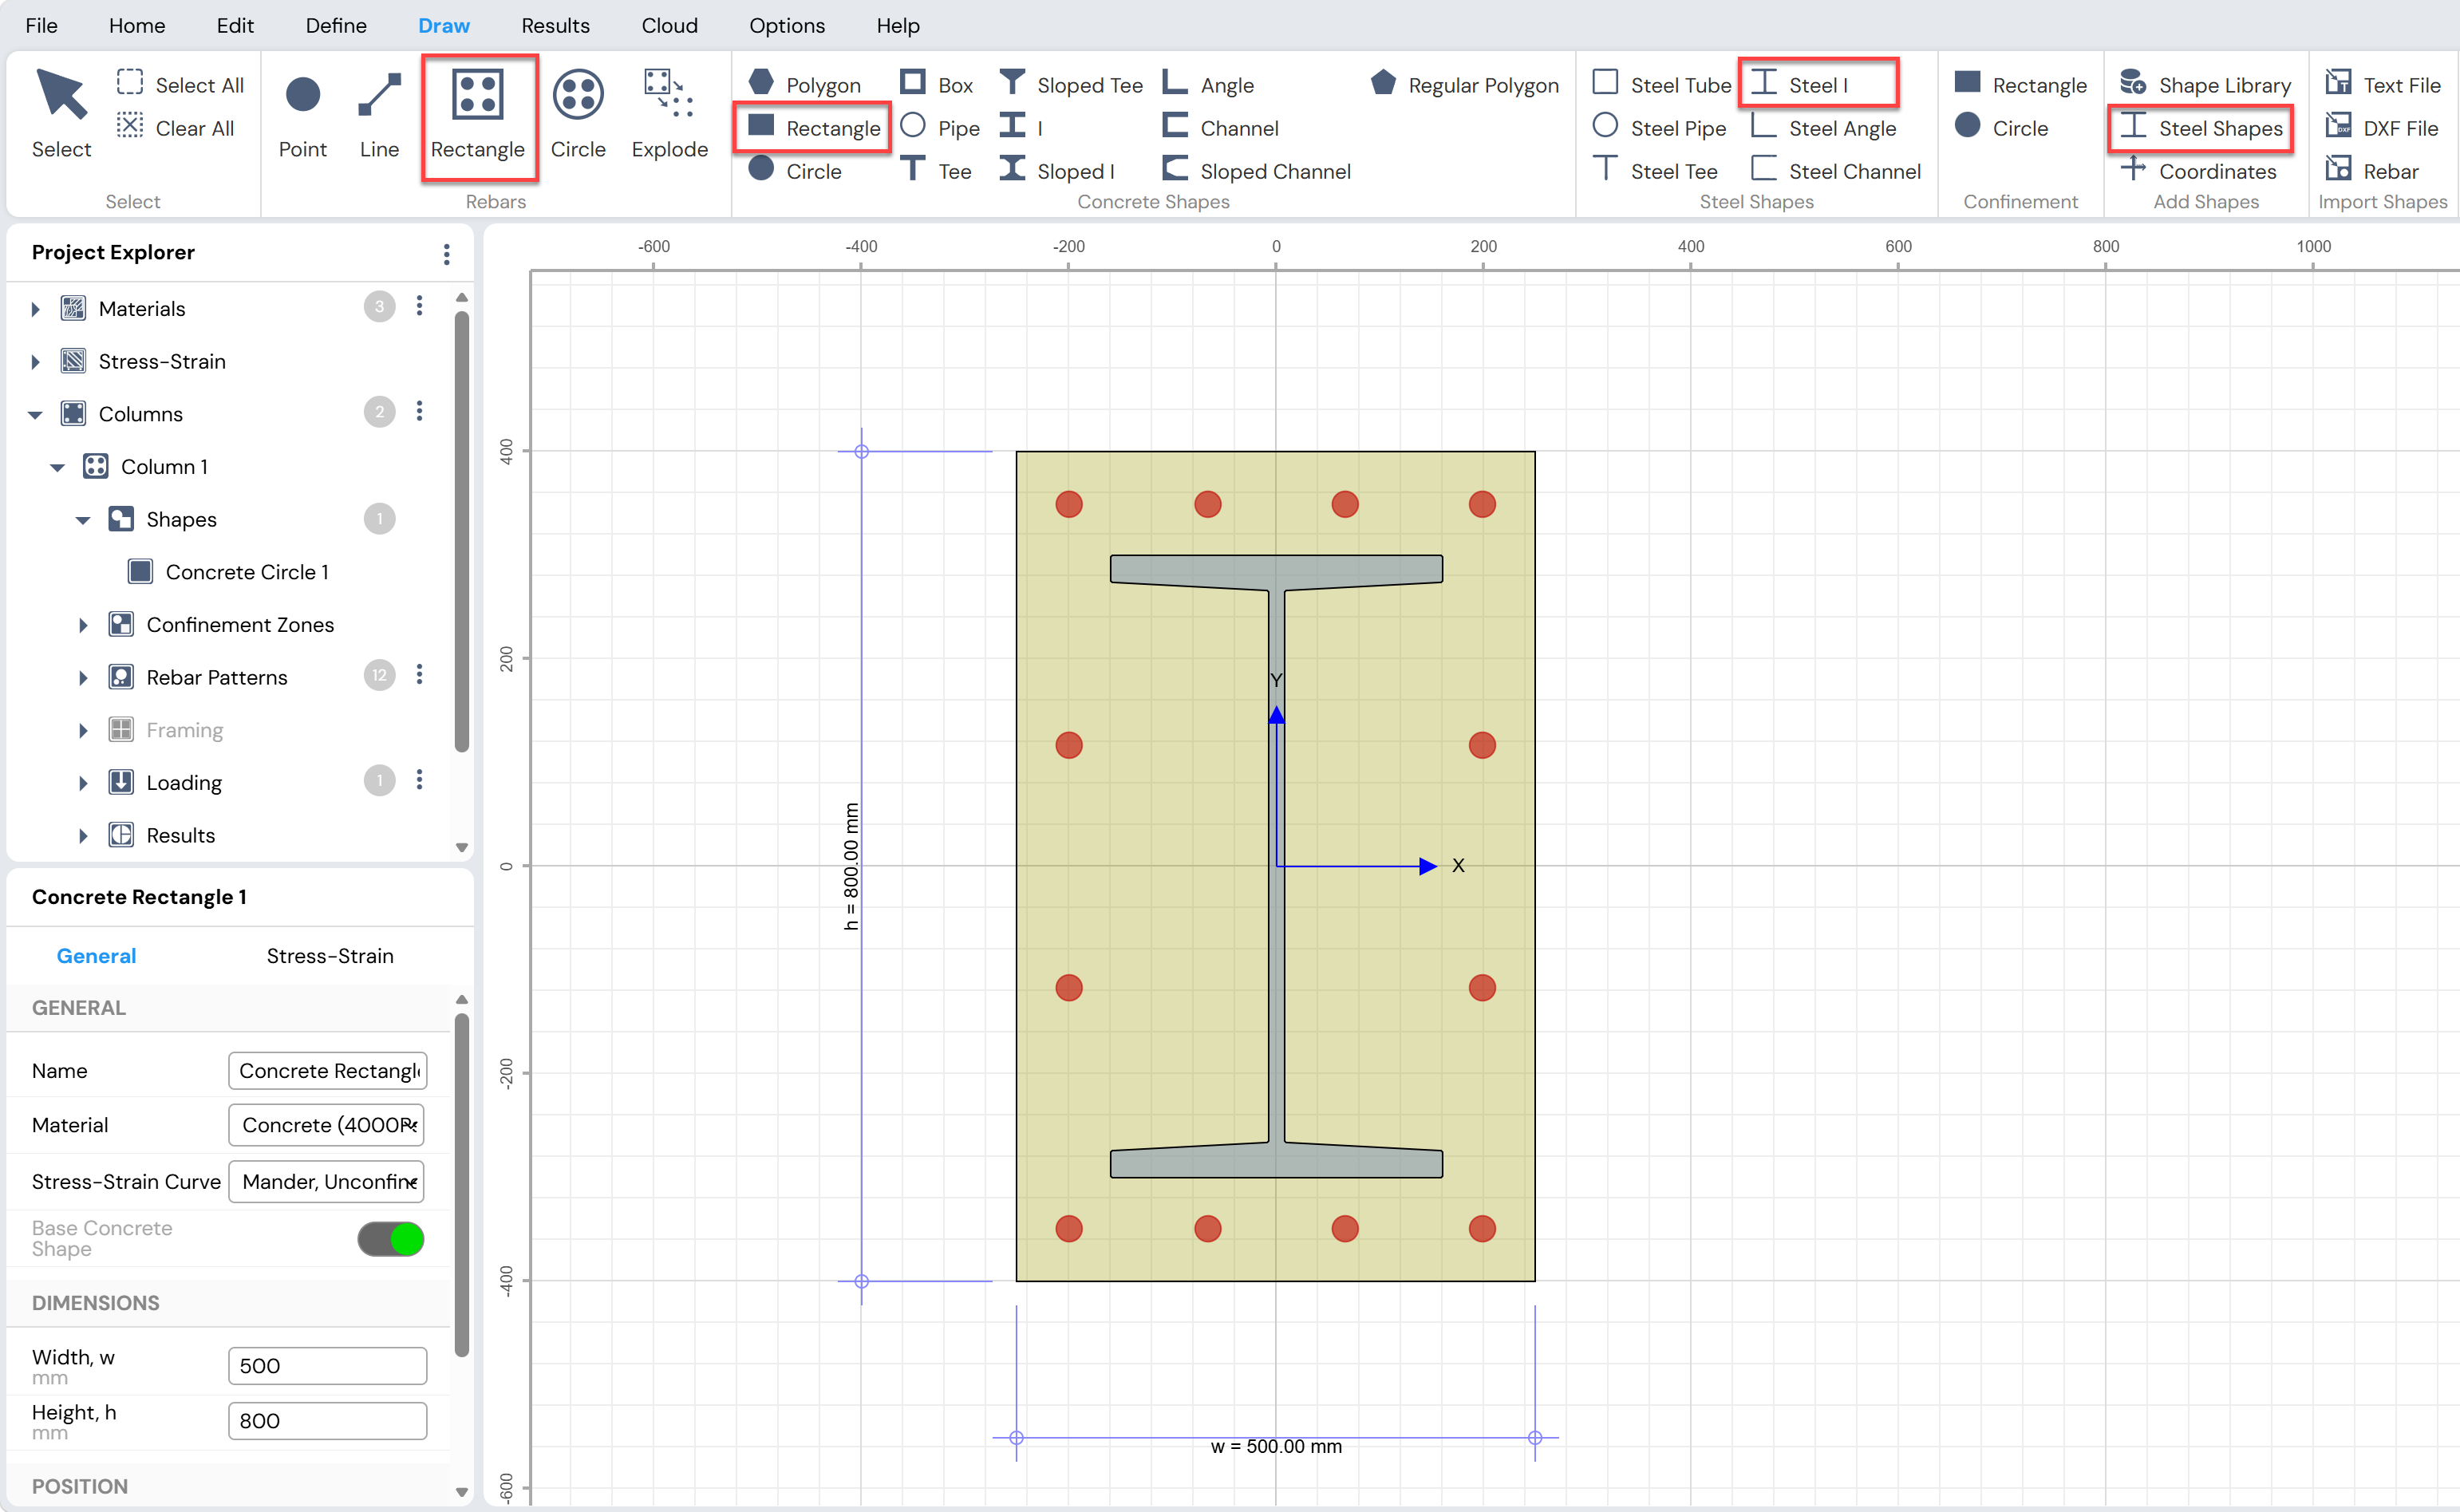
Task: Open the File menu
Action: 41,25
